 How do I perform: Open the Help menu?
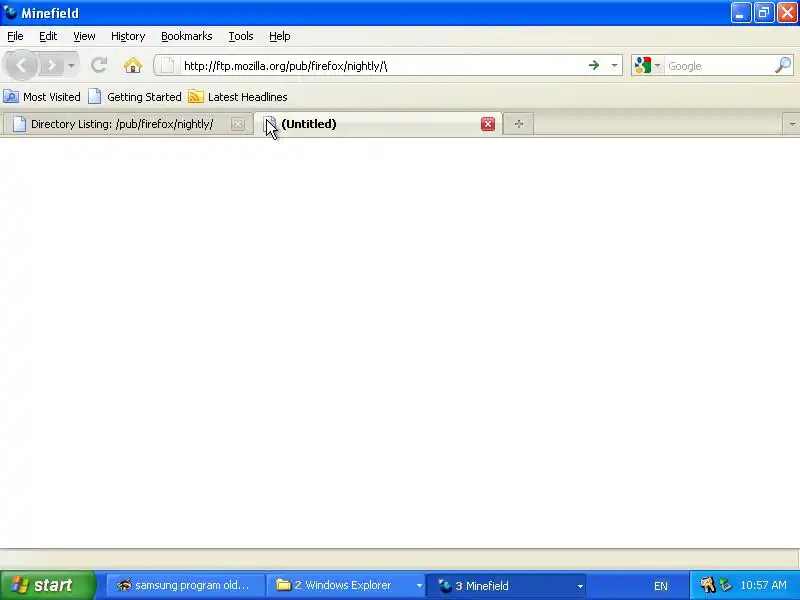(280, 36)
